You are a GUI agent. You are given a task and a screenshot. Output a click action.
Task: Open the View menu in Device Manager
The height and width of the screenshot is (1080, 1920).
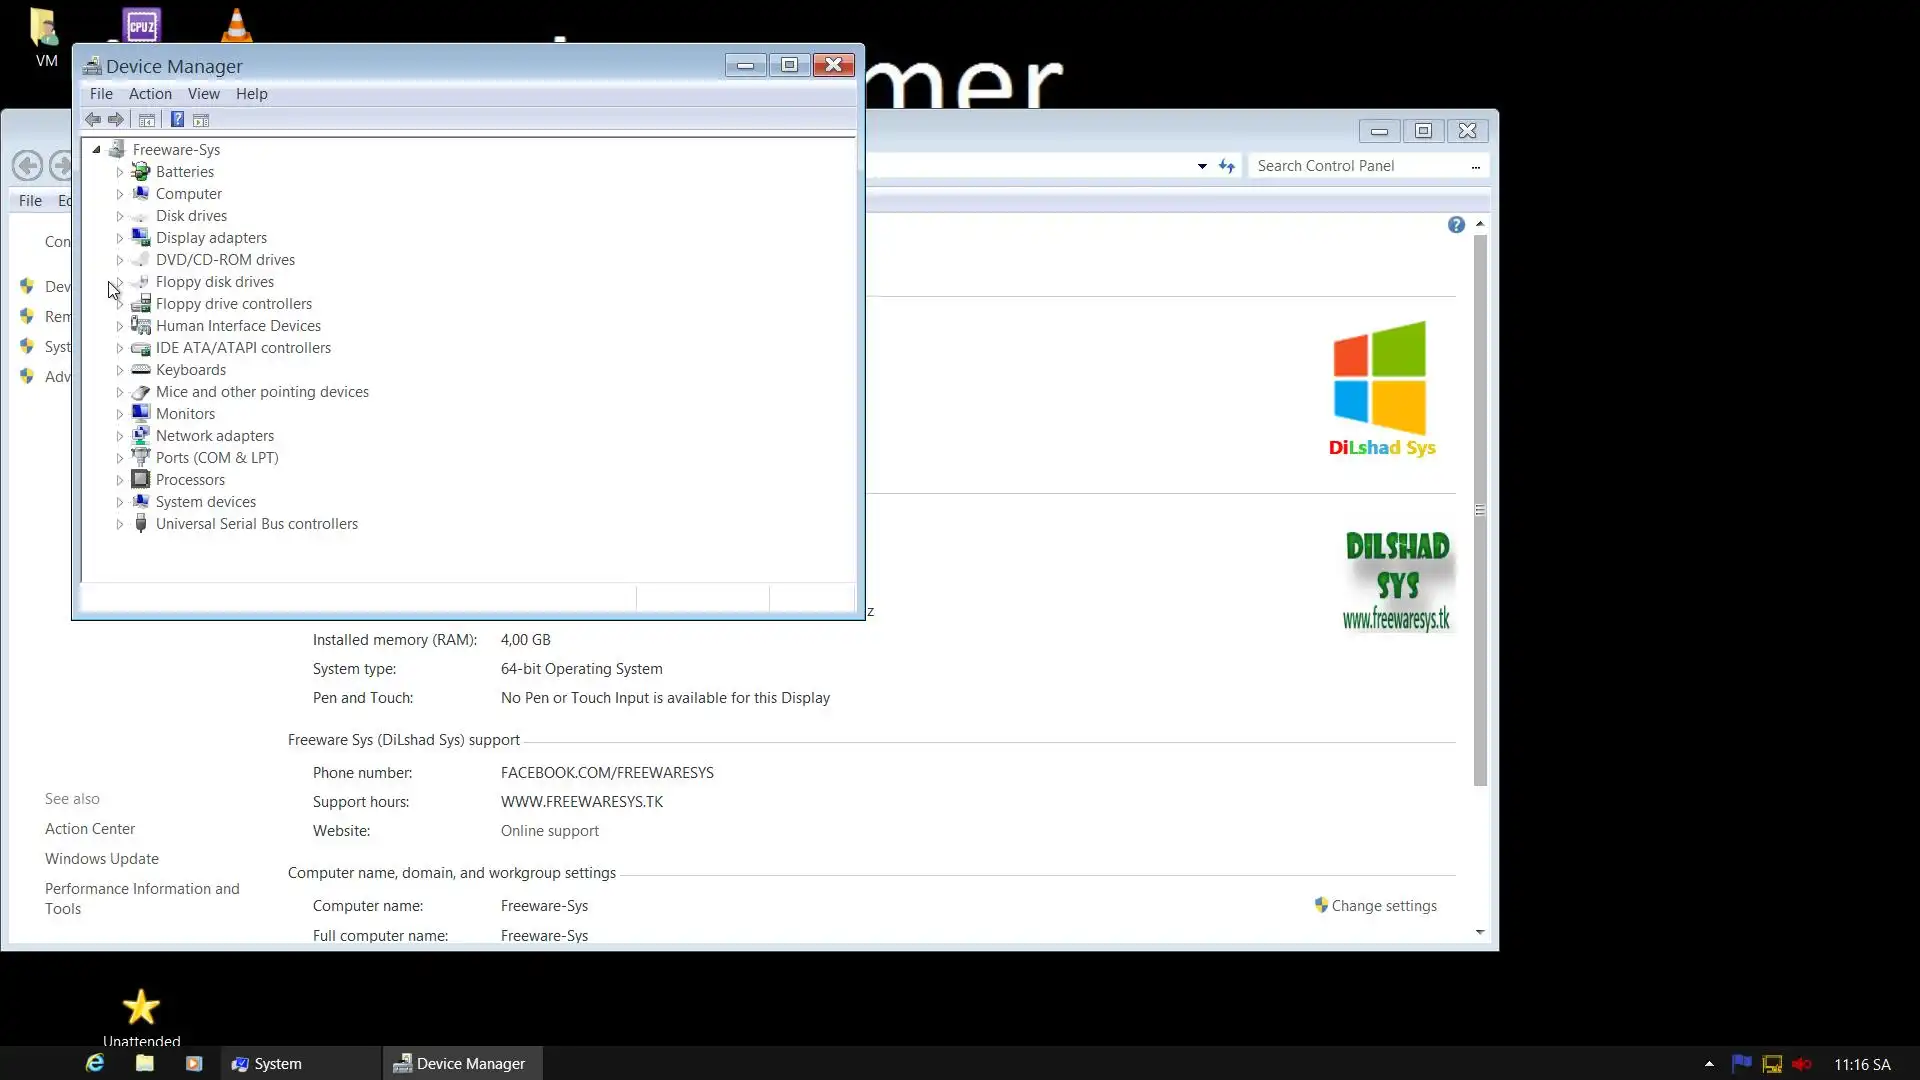click(203, 94)
